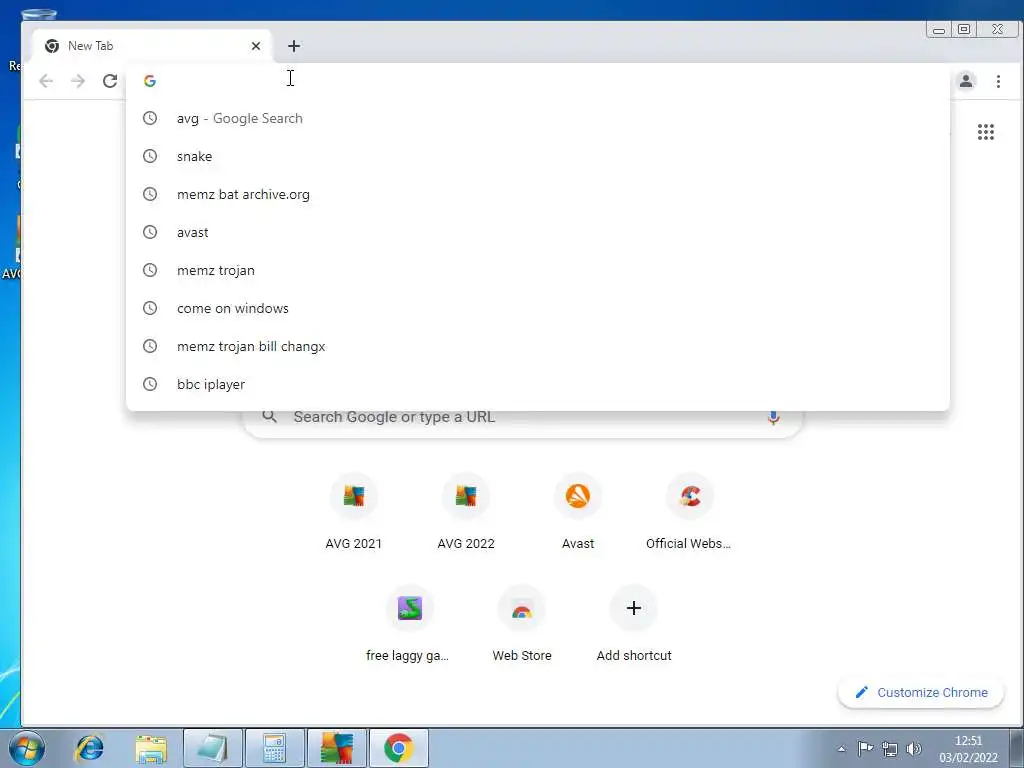Choose the 'avg - Google Search' suggestion
Screen dimensions: 1024x768
coord(537,118)
